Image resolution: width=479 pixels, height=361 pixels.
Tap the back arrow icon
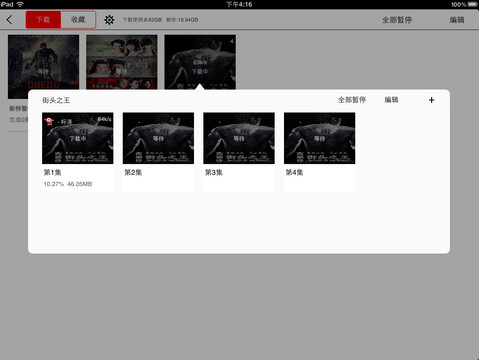9,20
